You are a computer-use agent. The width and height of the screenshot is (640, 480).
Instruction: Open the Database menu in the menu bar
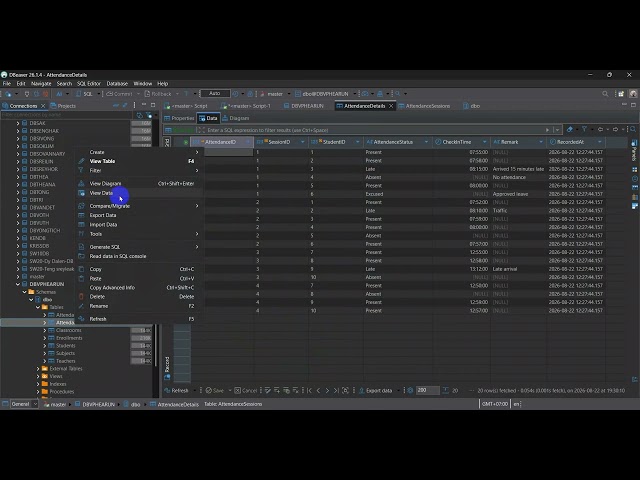(117, 84)
